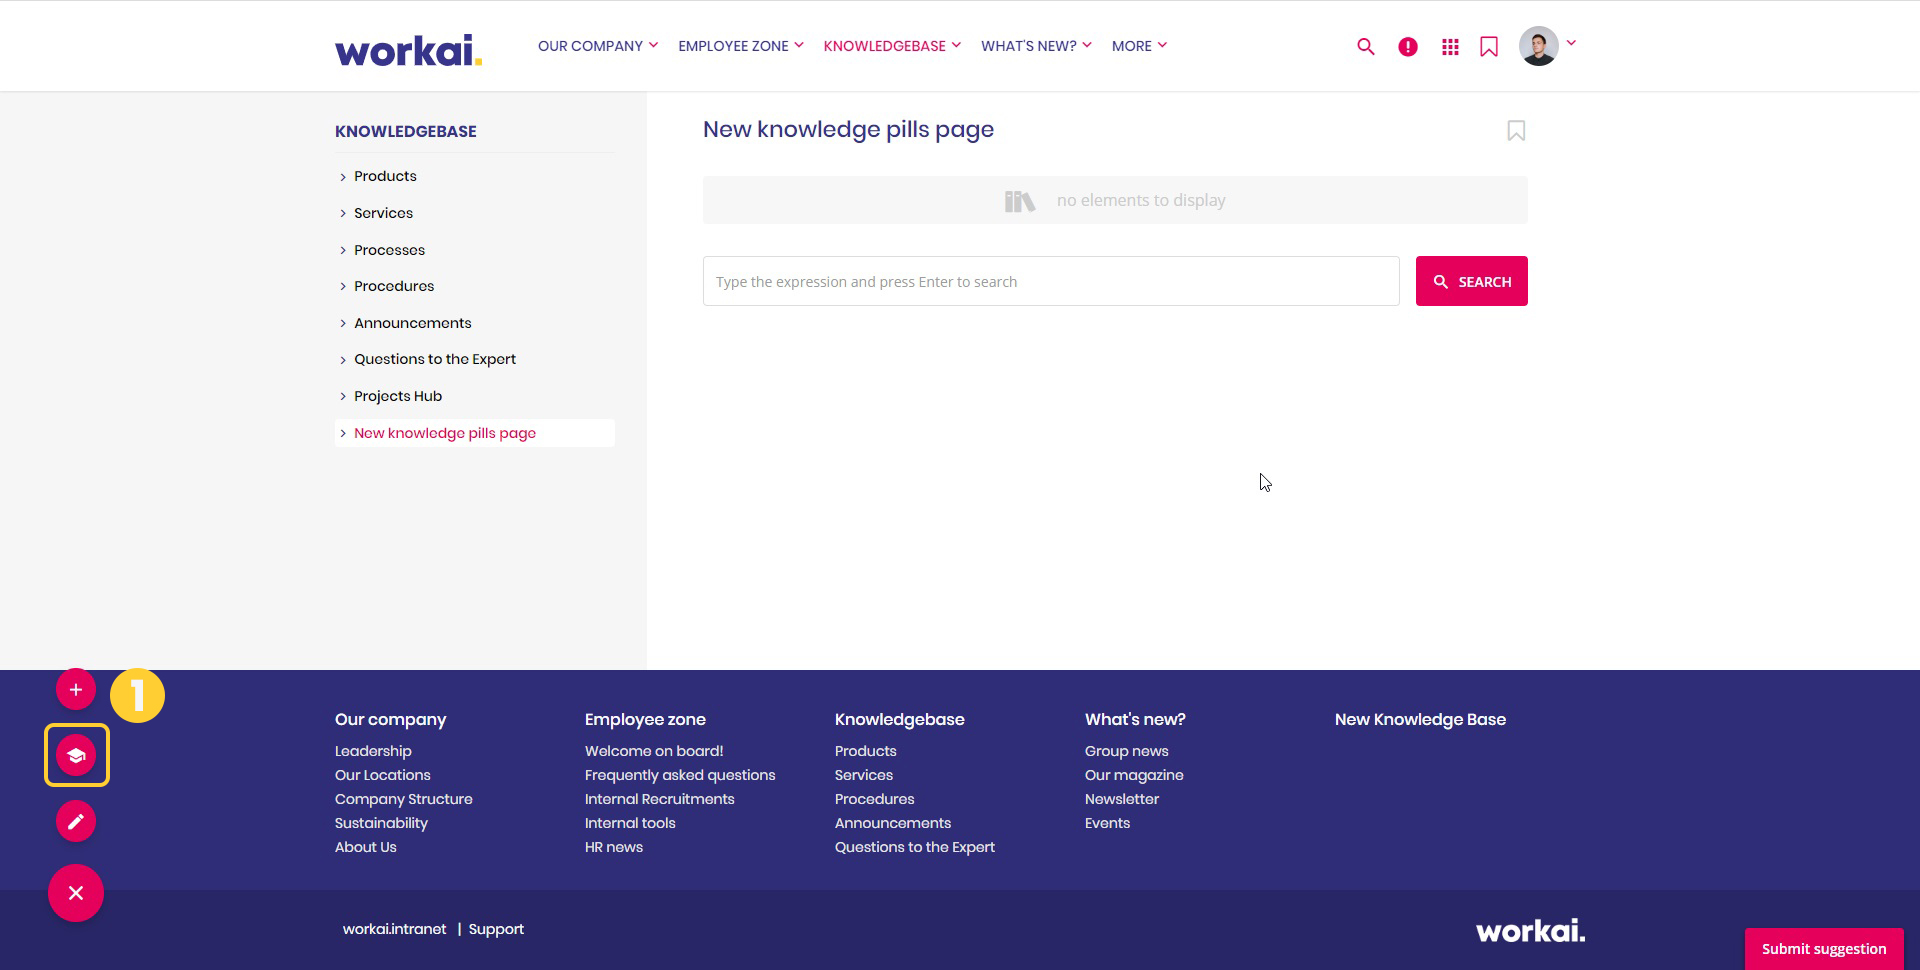Click the workai logo in header
Viewport: 1920px width, 970px height.
point(408,49)
